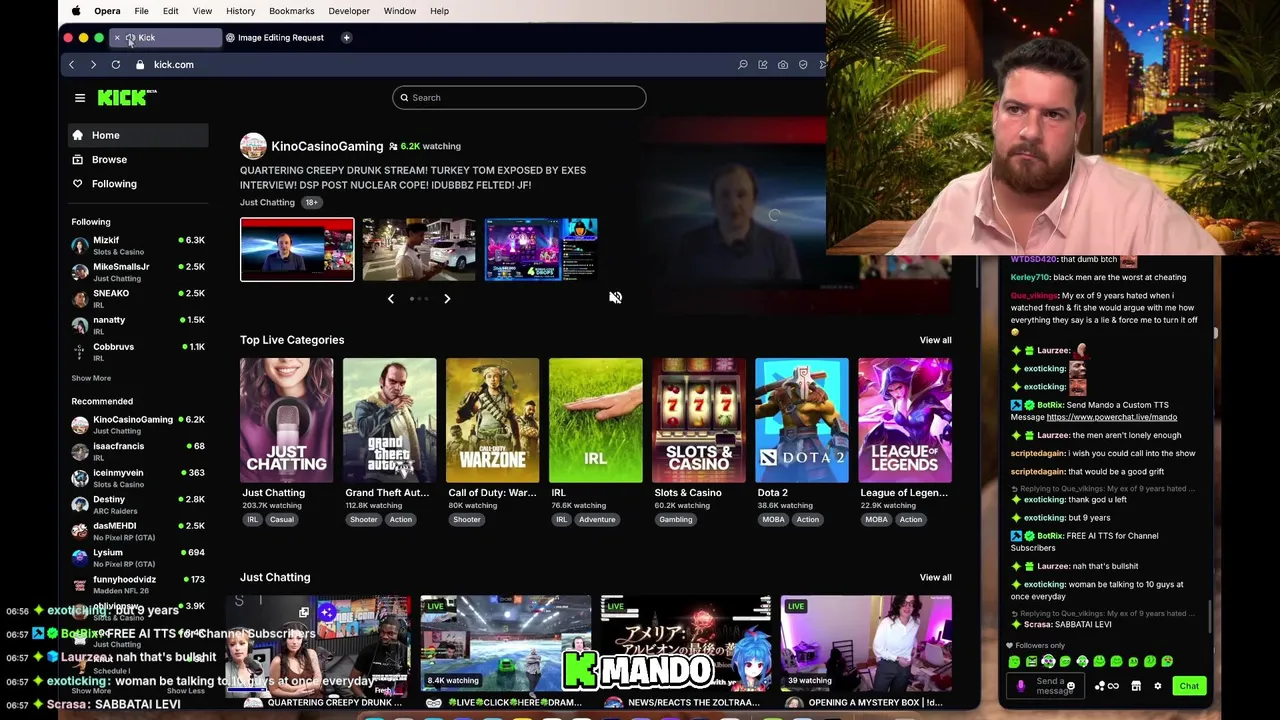Open the Kick hamburger sidebar menu

(x=80, y=97)
